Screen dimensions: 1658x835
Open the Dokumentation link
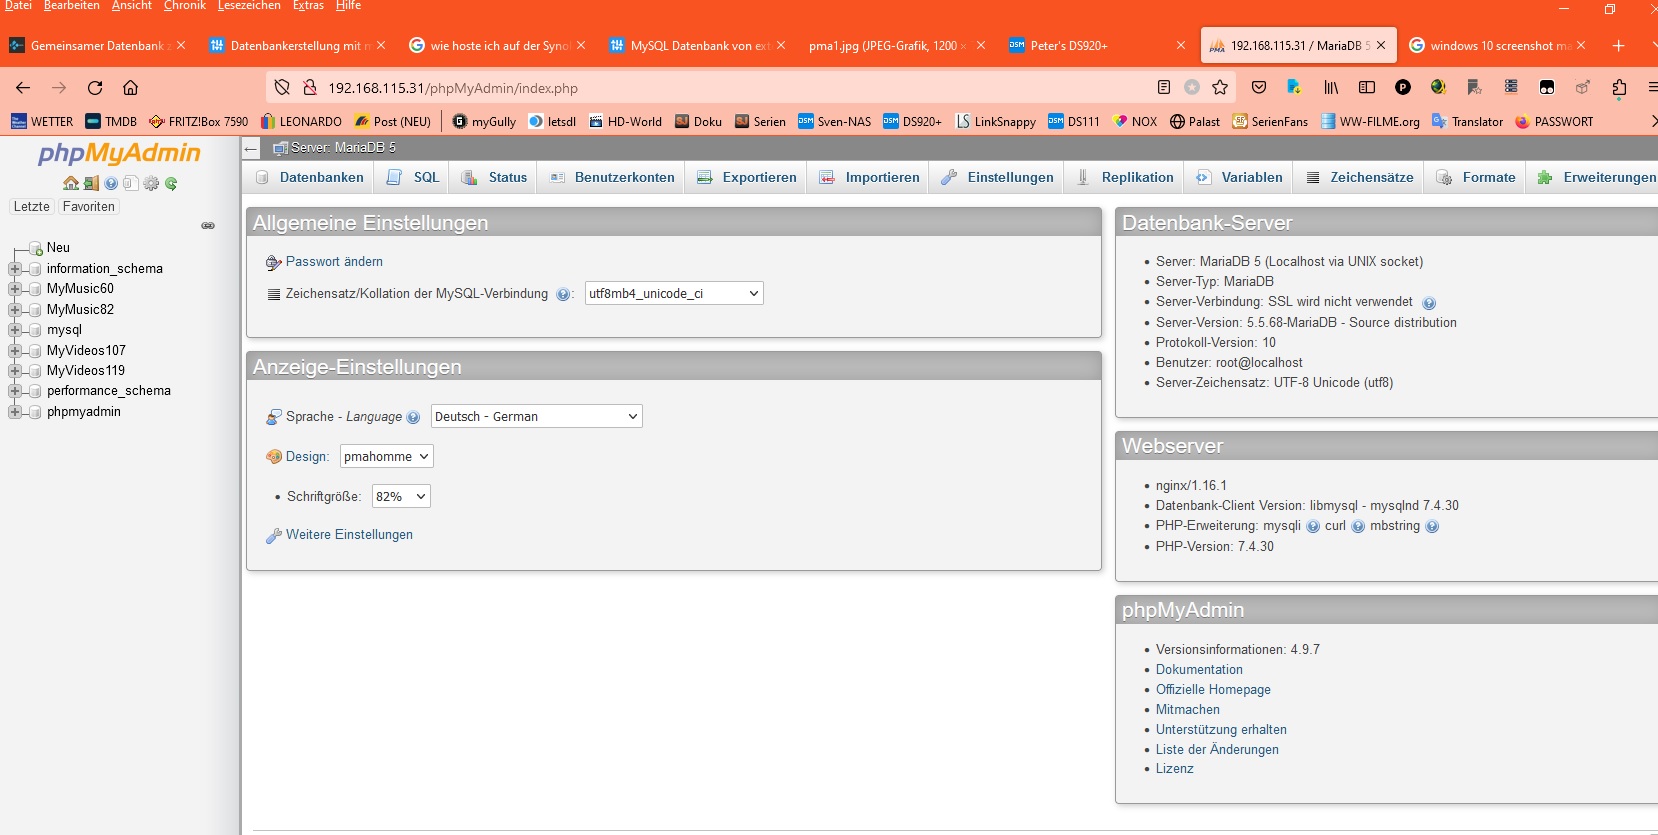point(1199,670)
